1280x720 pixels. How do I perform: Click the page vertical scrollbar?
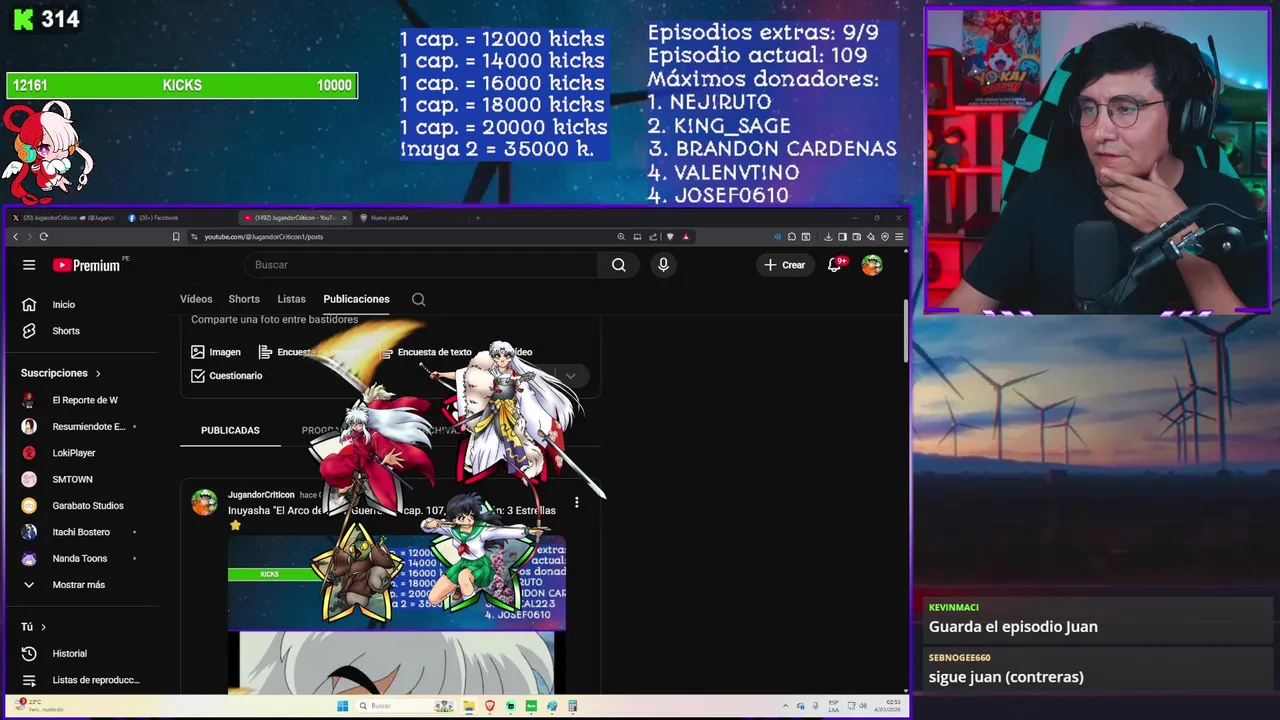pyautogui.click(x=906, y=332)
